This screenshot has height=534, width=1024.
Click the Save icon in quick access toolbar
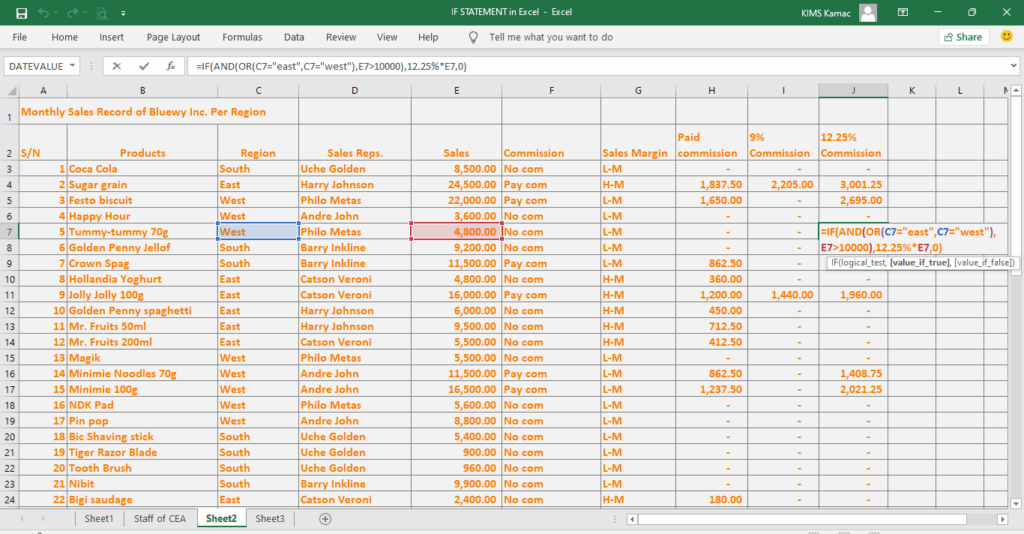[x=21, y=12]
